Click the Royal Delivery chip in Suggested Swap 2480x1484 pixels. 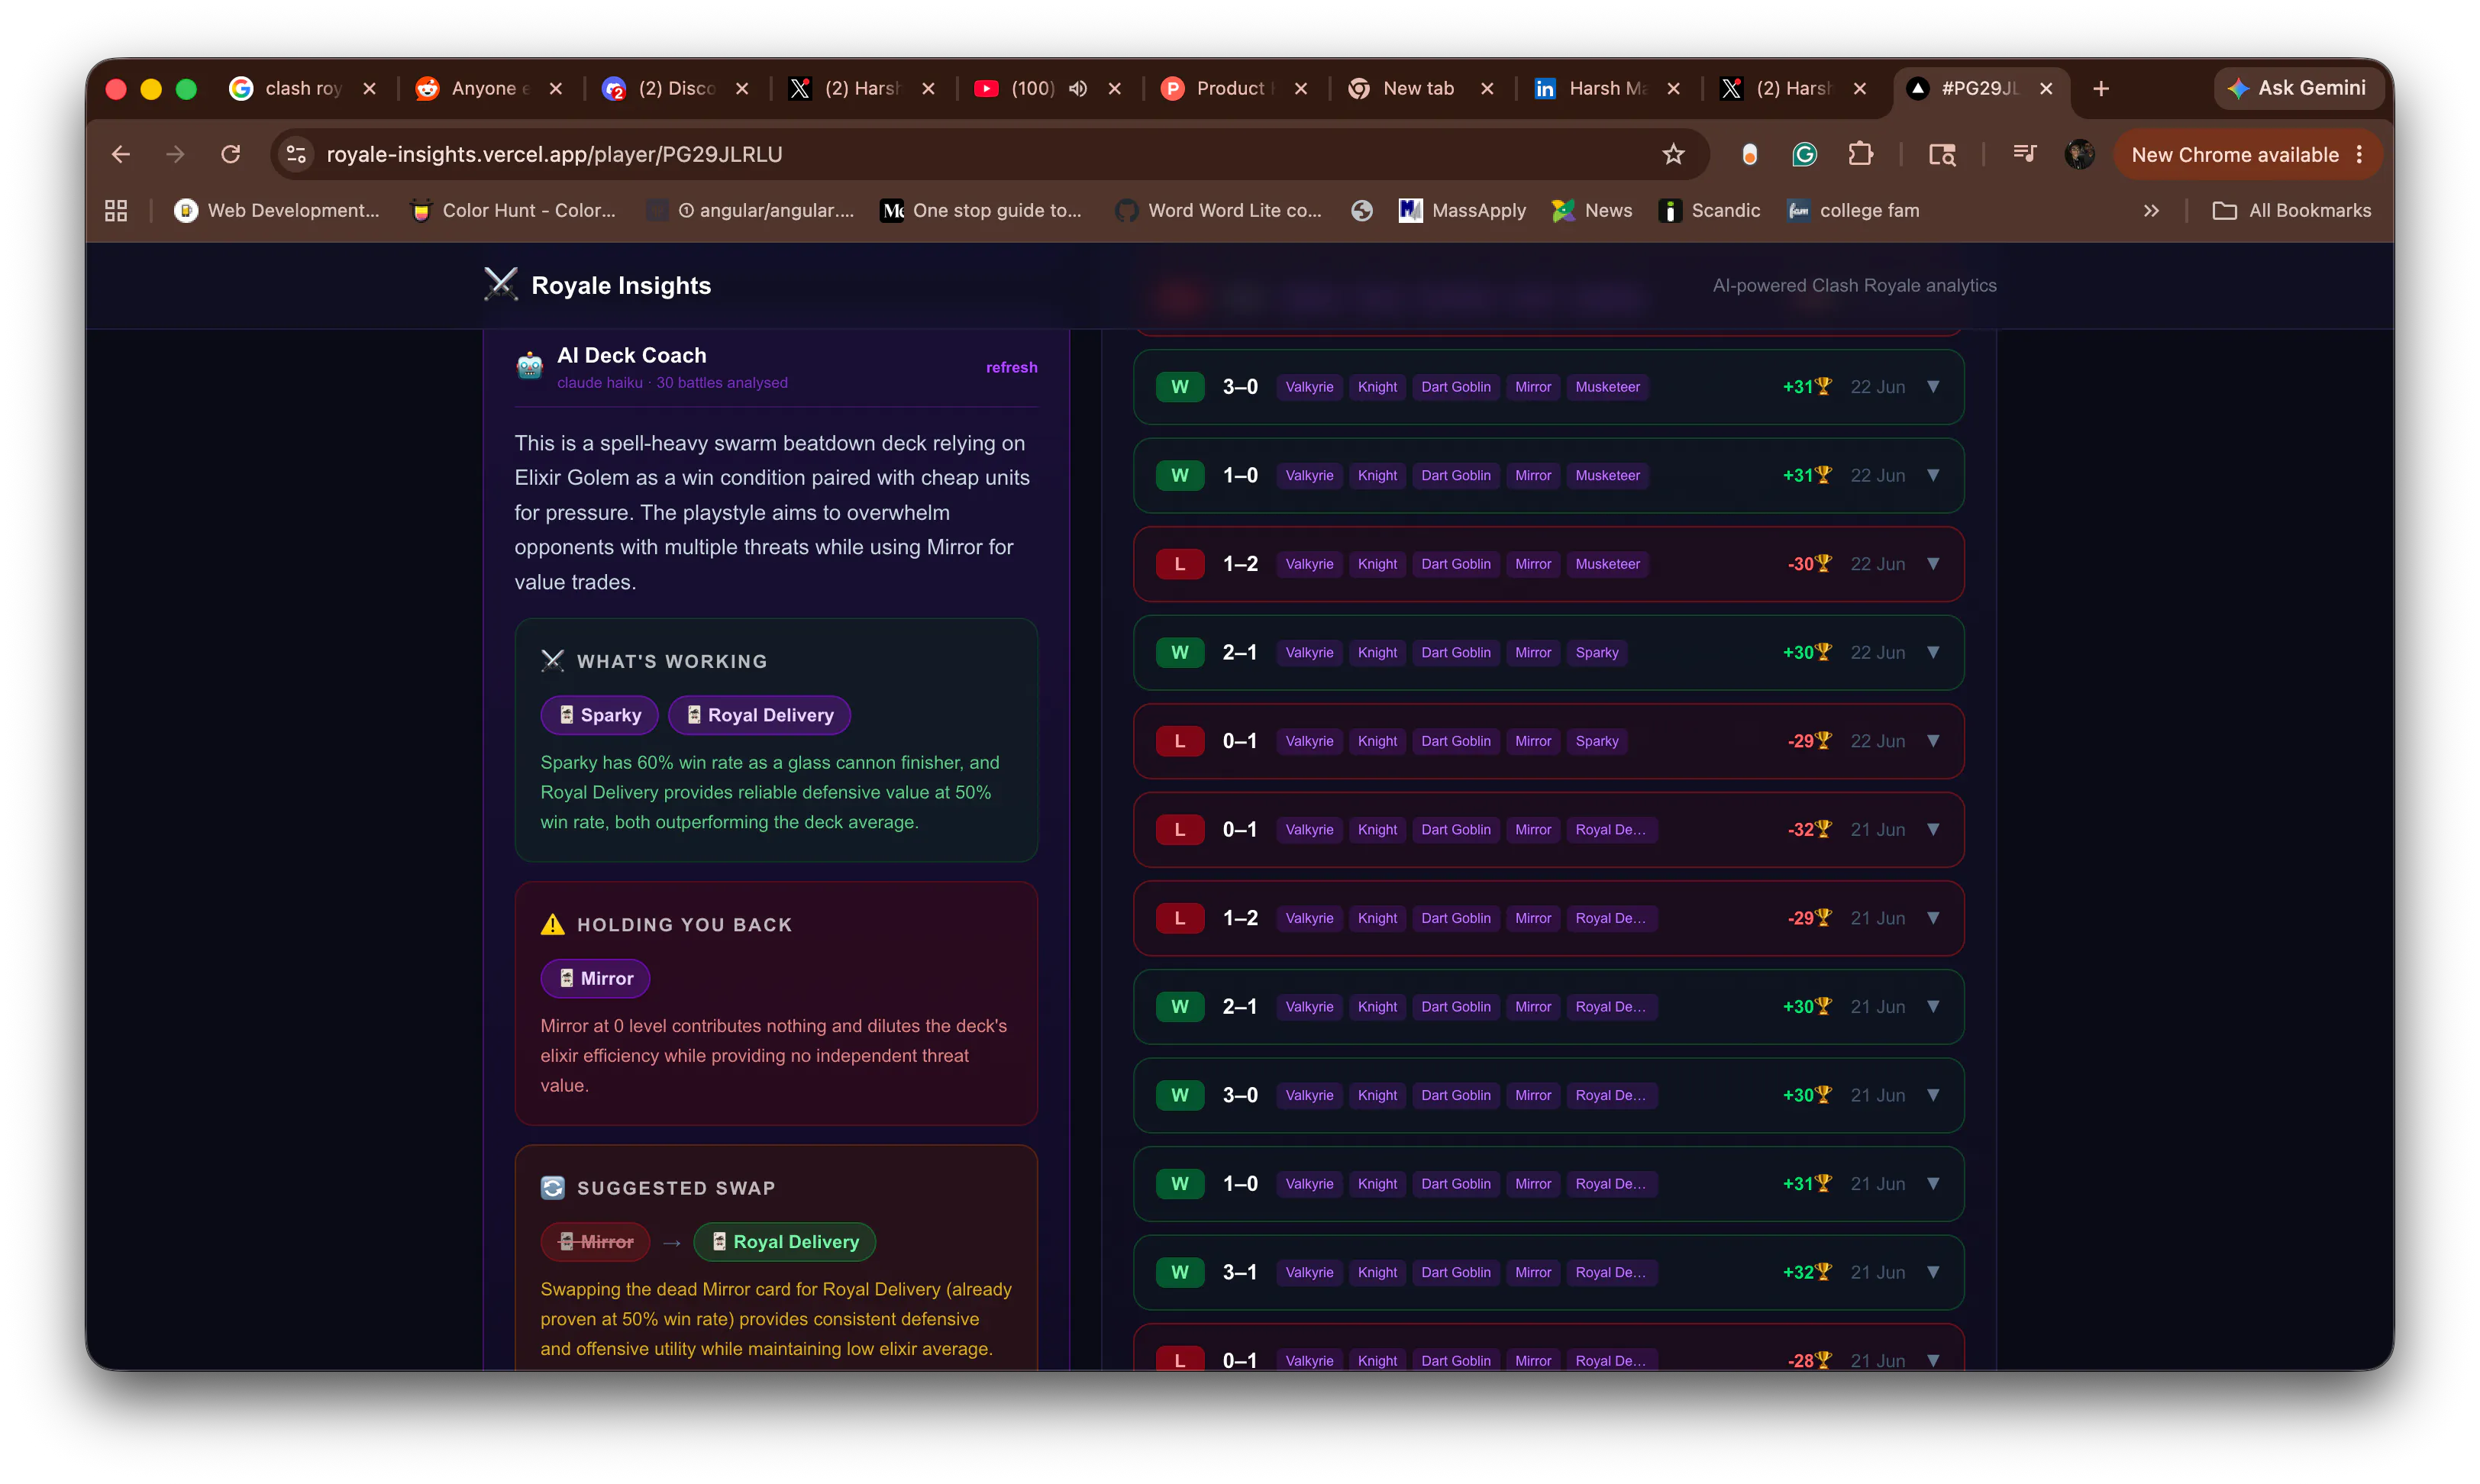[x=784, y=1241]
